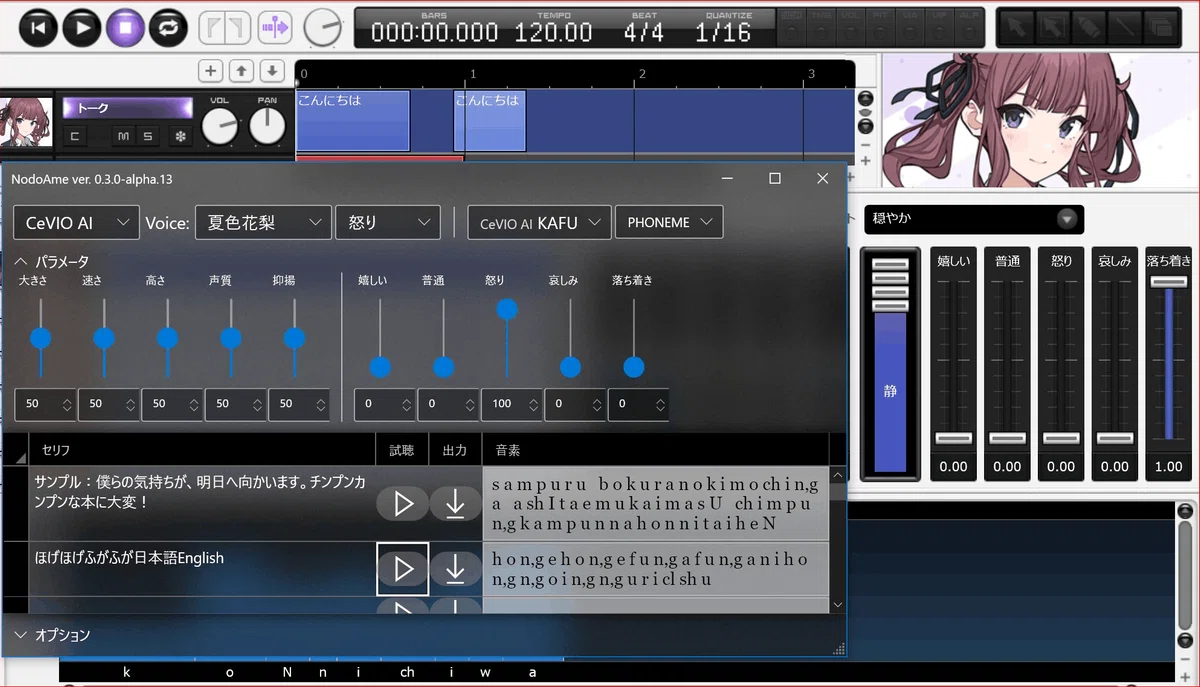This screenshot has height=687, width=1200.
Task: Click the NodoAme table vertical scrollbar down arrow
Action: 838,605
